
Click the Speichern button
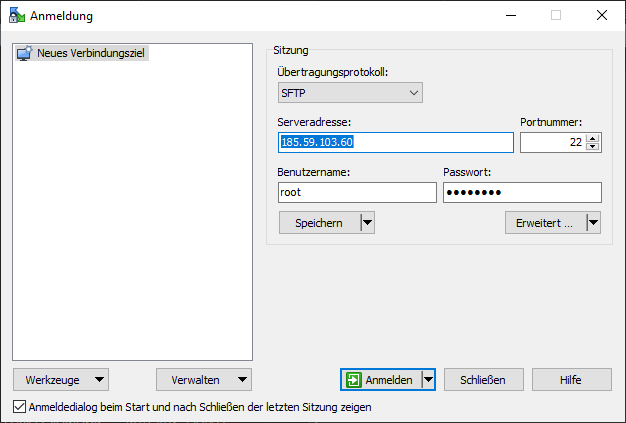pyautogui.click(x=319, y=223)
